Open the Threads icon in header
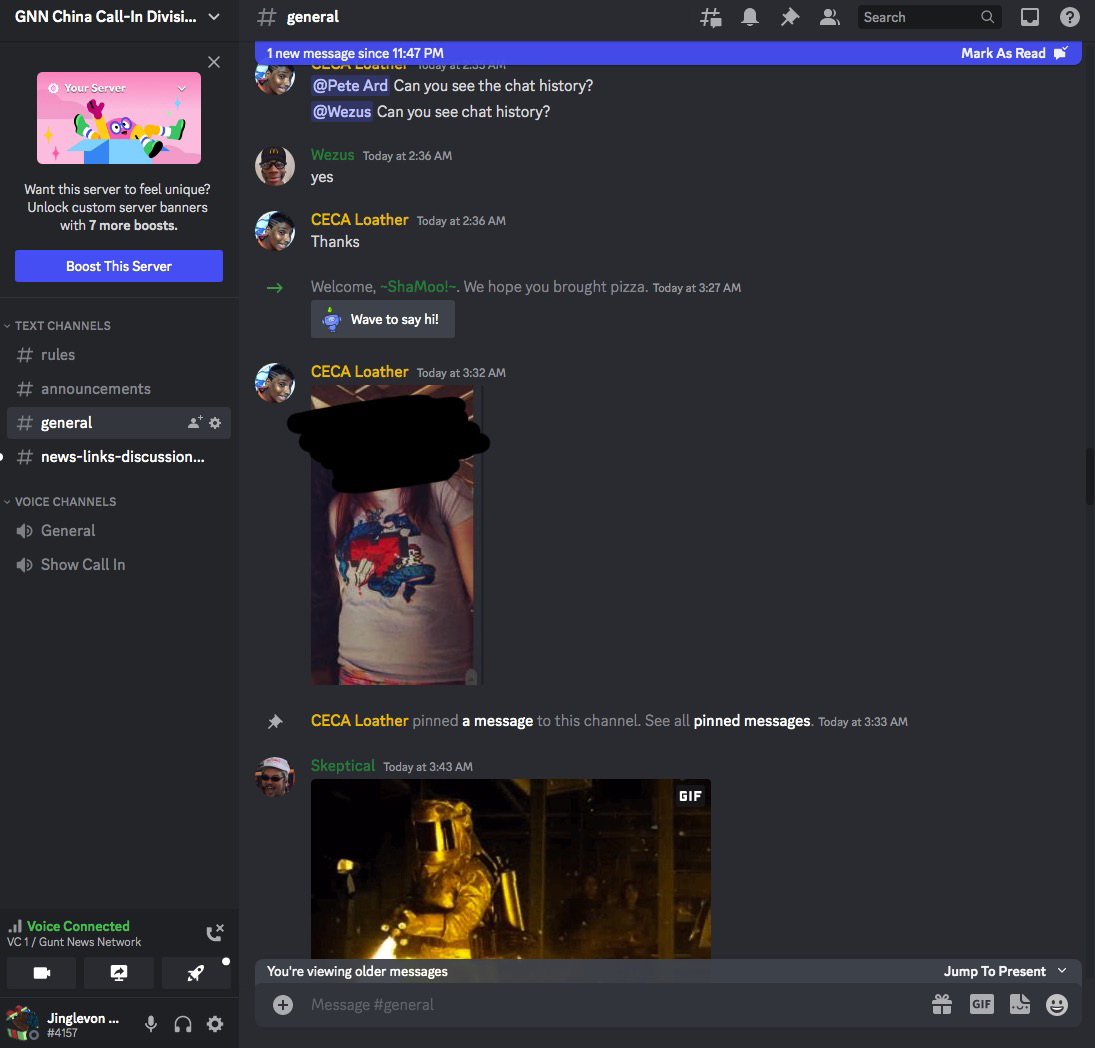Viewport: 1095px width, 1048px height. click(x=710, y=17)
